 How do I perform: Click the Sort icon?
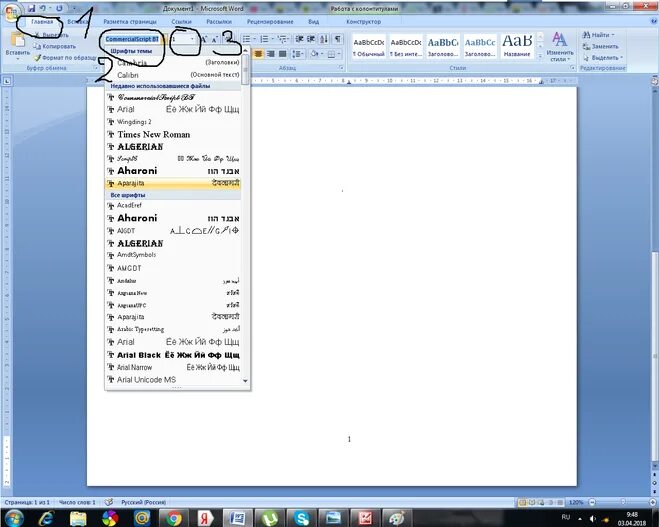click(x=324, y=39)
